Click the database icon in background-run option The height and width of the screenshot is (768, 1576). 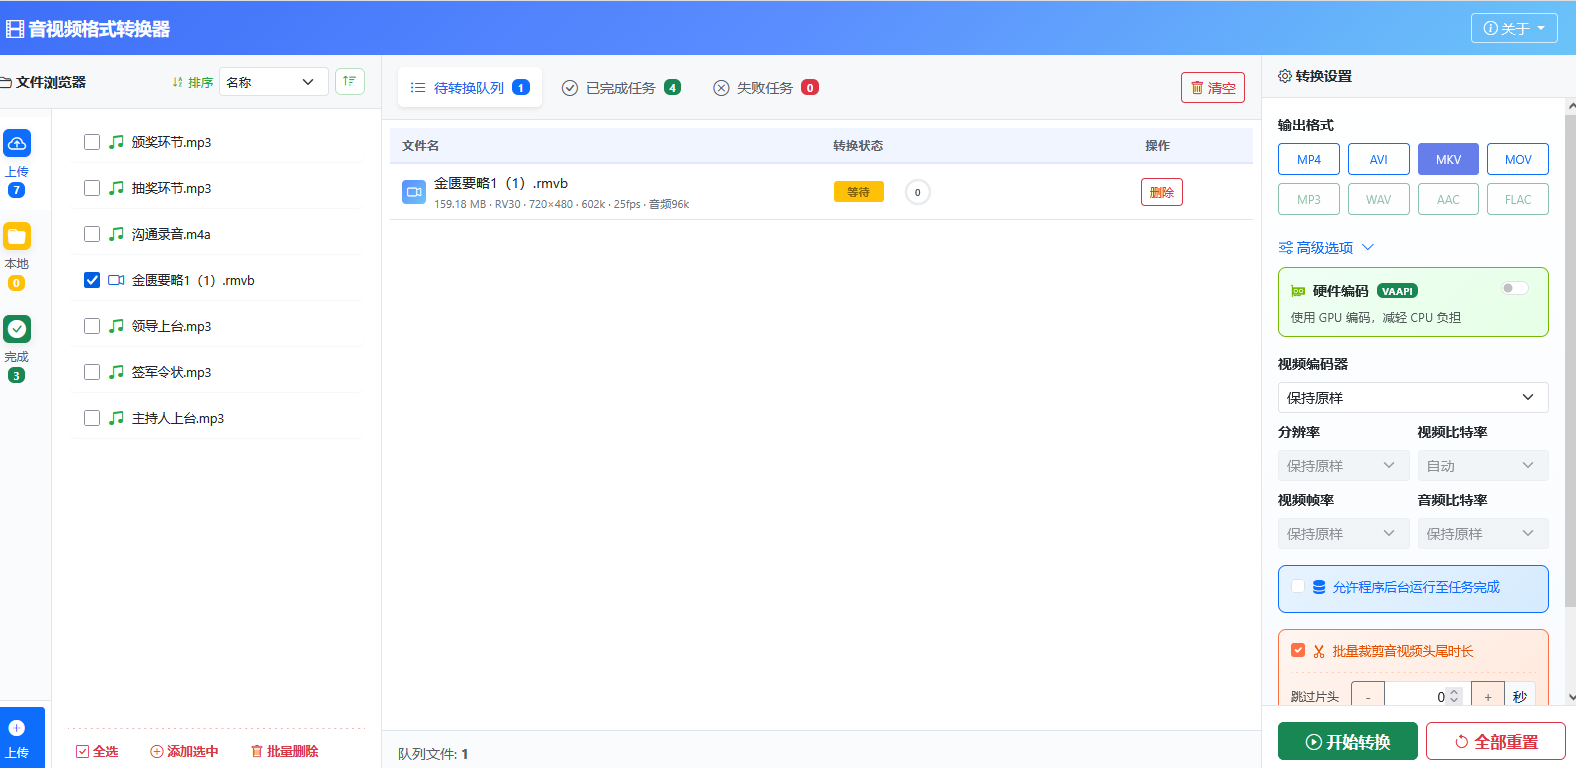tap(1319, 587)
